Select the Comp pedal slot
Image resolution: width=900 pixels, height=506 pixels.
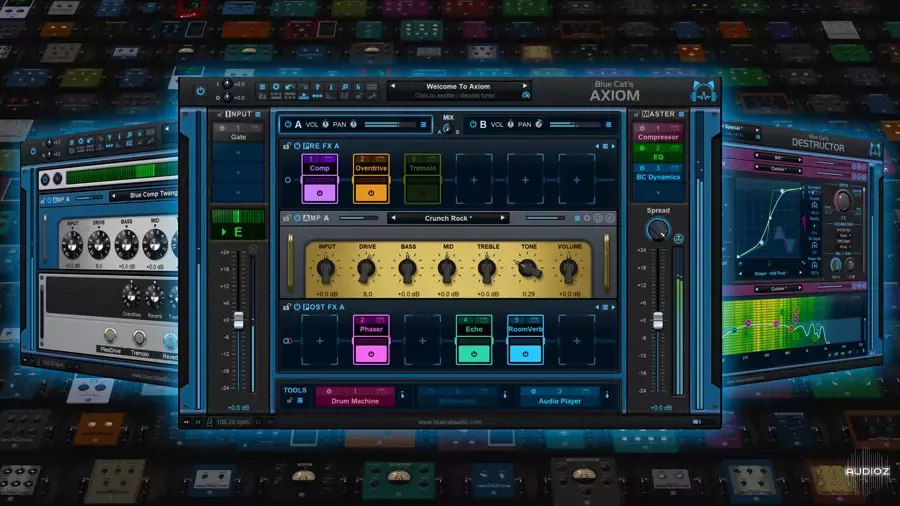click(320, 178)
